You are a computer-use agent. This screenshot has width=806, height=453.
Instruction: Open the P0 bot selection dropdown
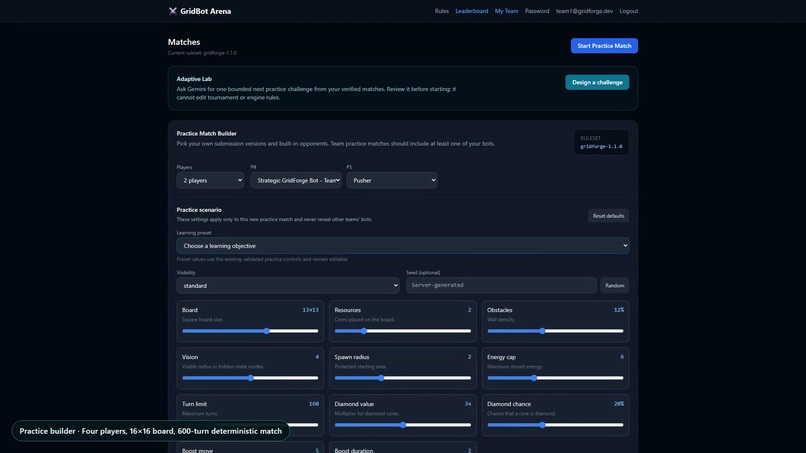[x=296, y=180]
